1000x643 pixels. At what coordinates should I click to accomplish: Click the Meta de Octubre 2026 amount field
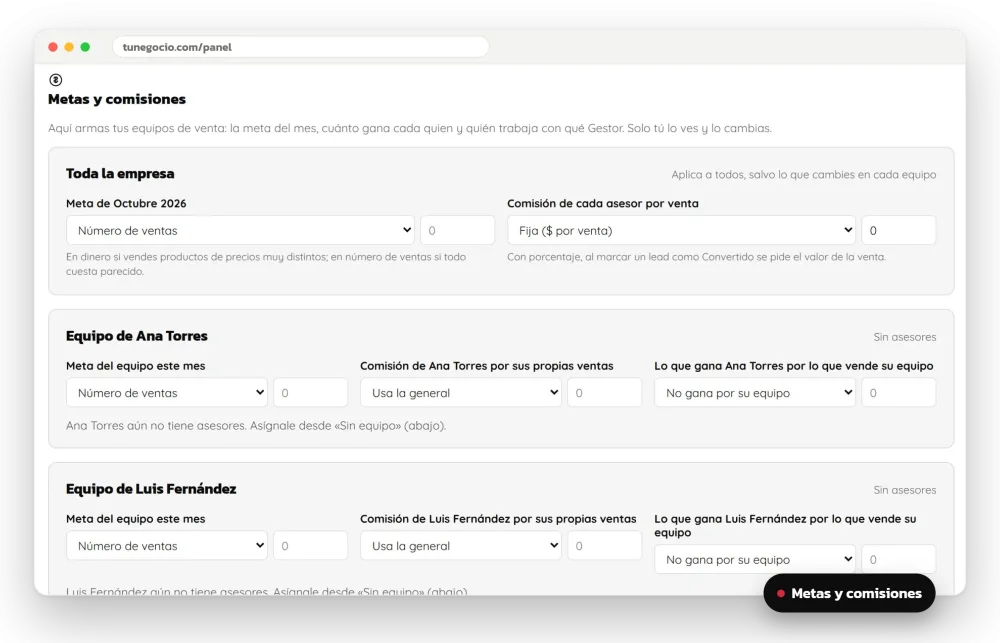457,230
